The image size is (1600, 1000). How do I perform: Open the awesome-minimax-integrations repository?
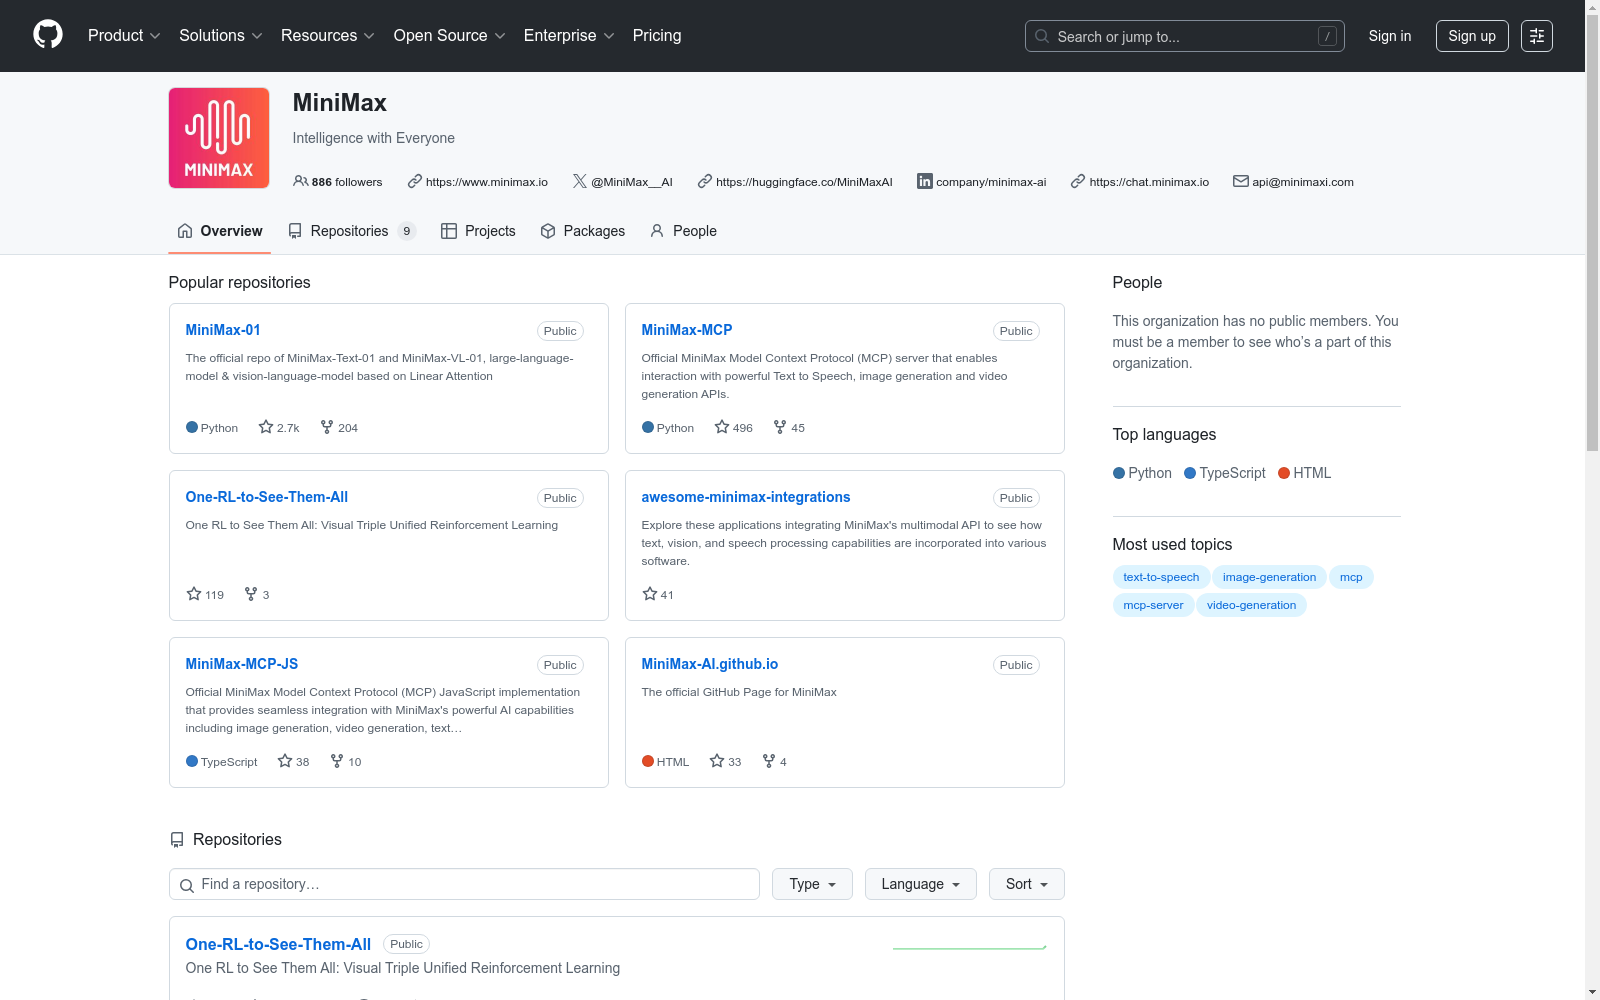[x=746, y=497]
